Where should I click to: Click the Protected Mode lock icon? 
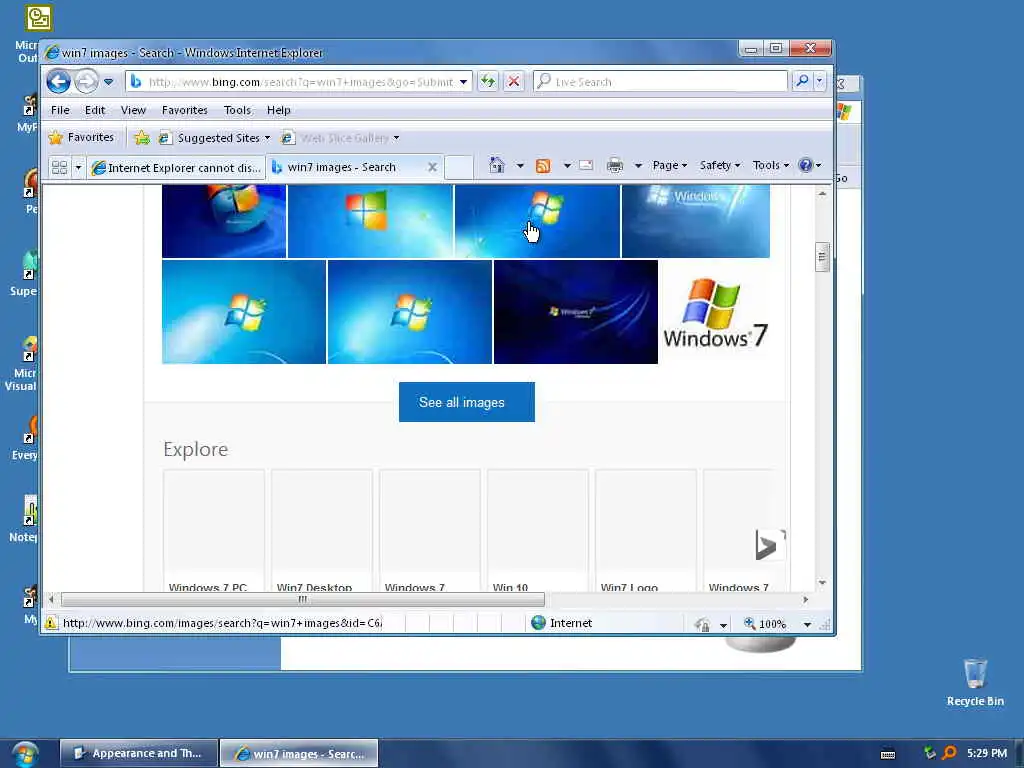pos(703,624)
